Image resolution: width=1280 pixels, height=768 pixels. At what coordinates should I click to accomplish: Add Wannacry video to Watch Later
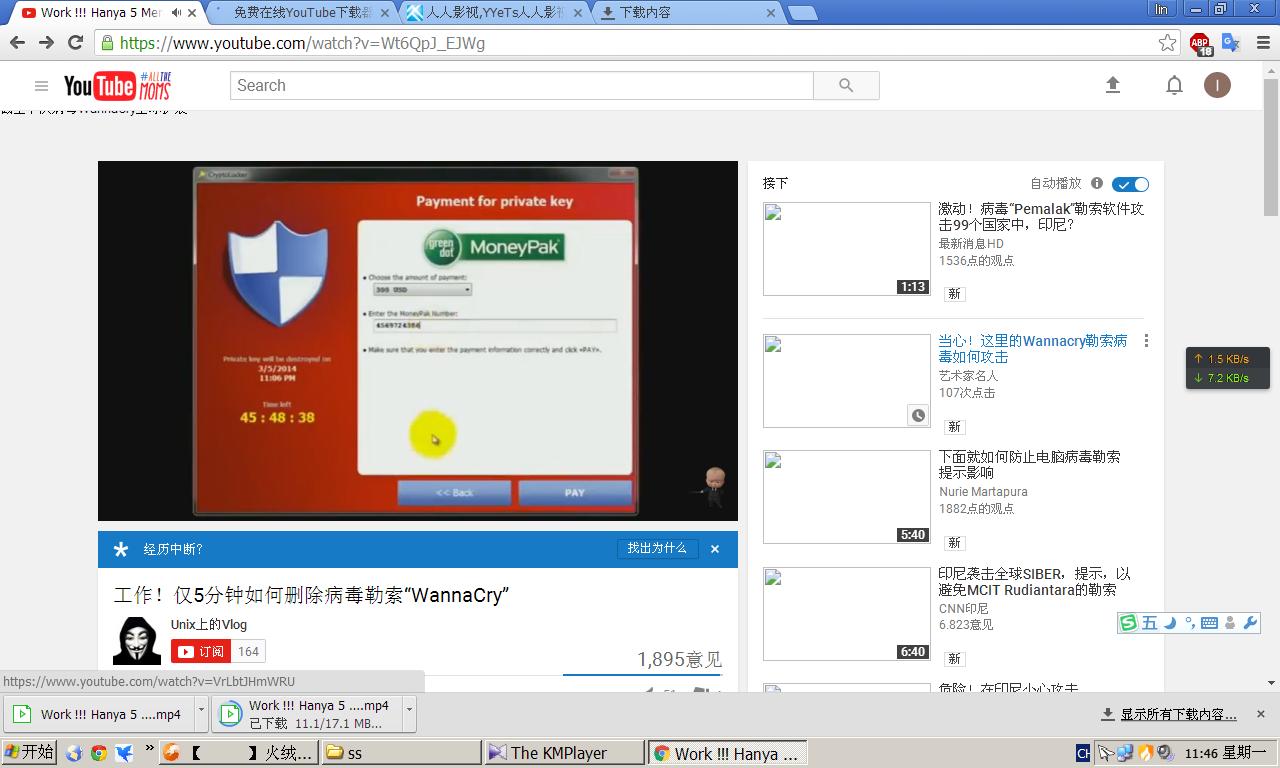tap(917, 415)
